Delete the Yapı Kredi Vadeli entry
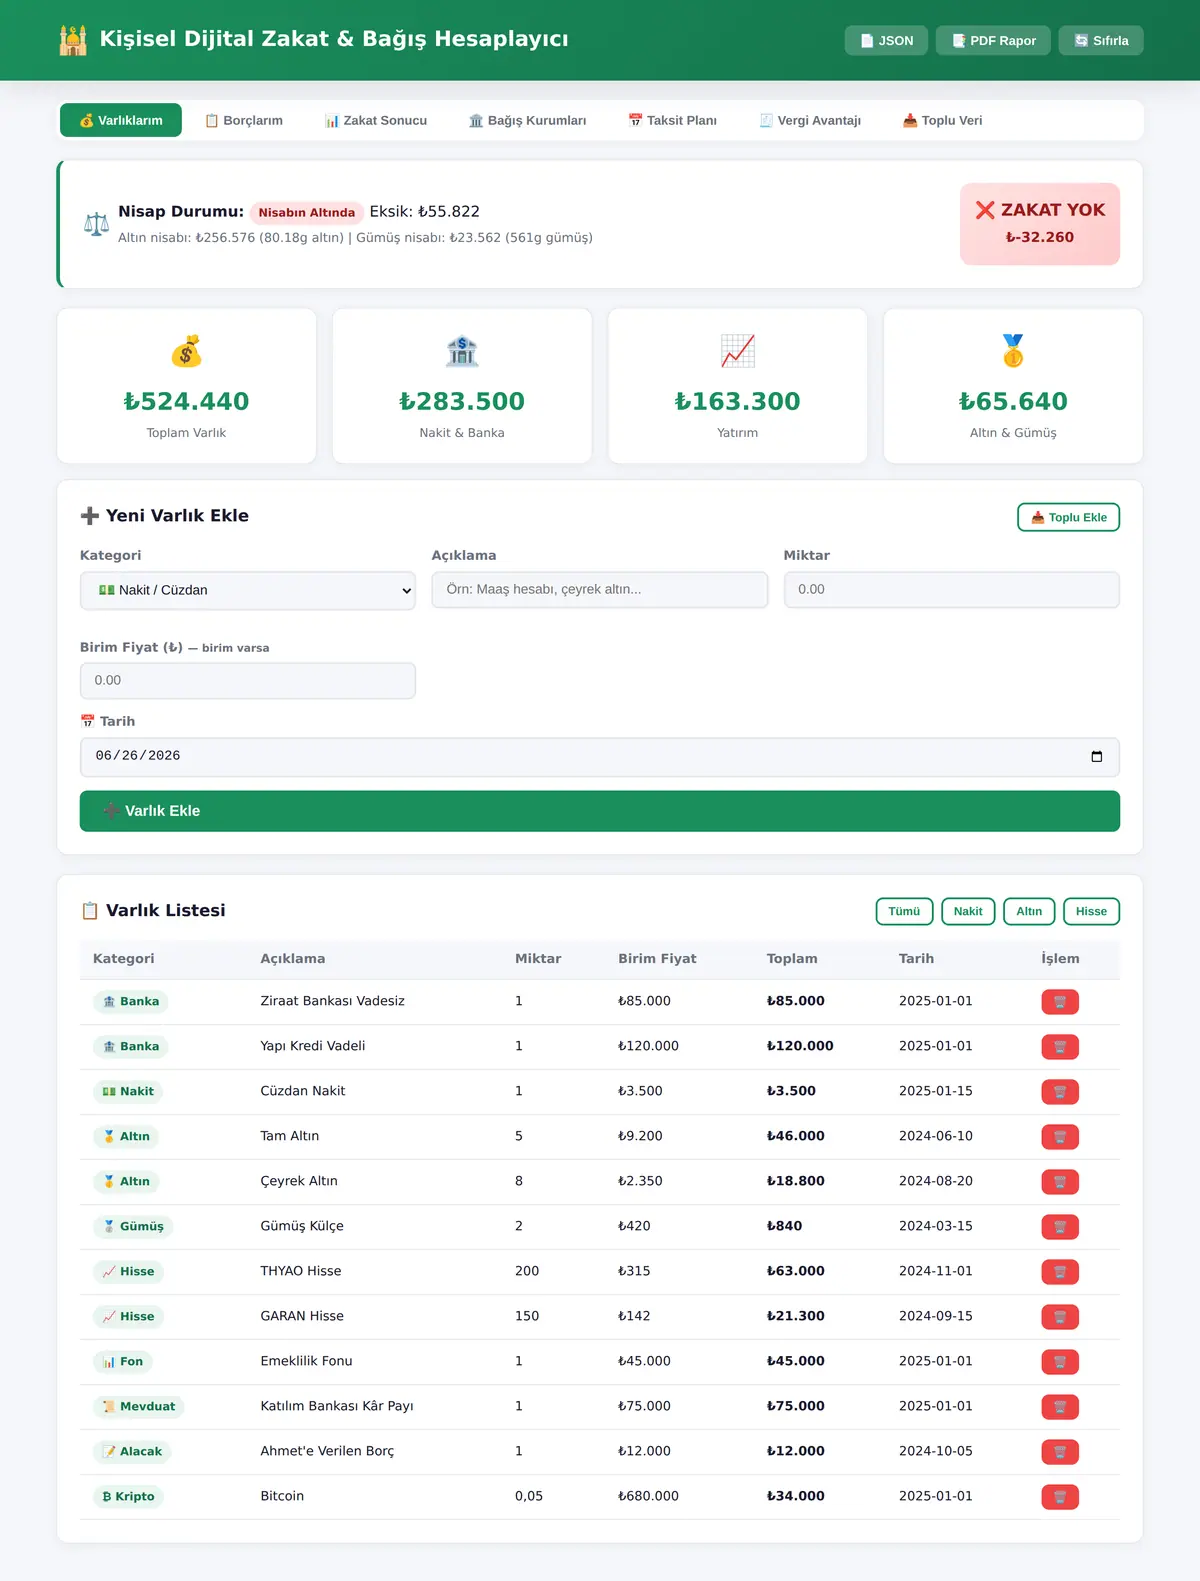This screenshot has height=1581, width=1200. [x=1059, y=1047]
